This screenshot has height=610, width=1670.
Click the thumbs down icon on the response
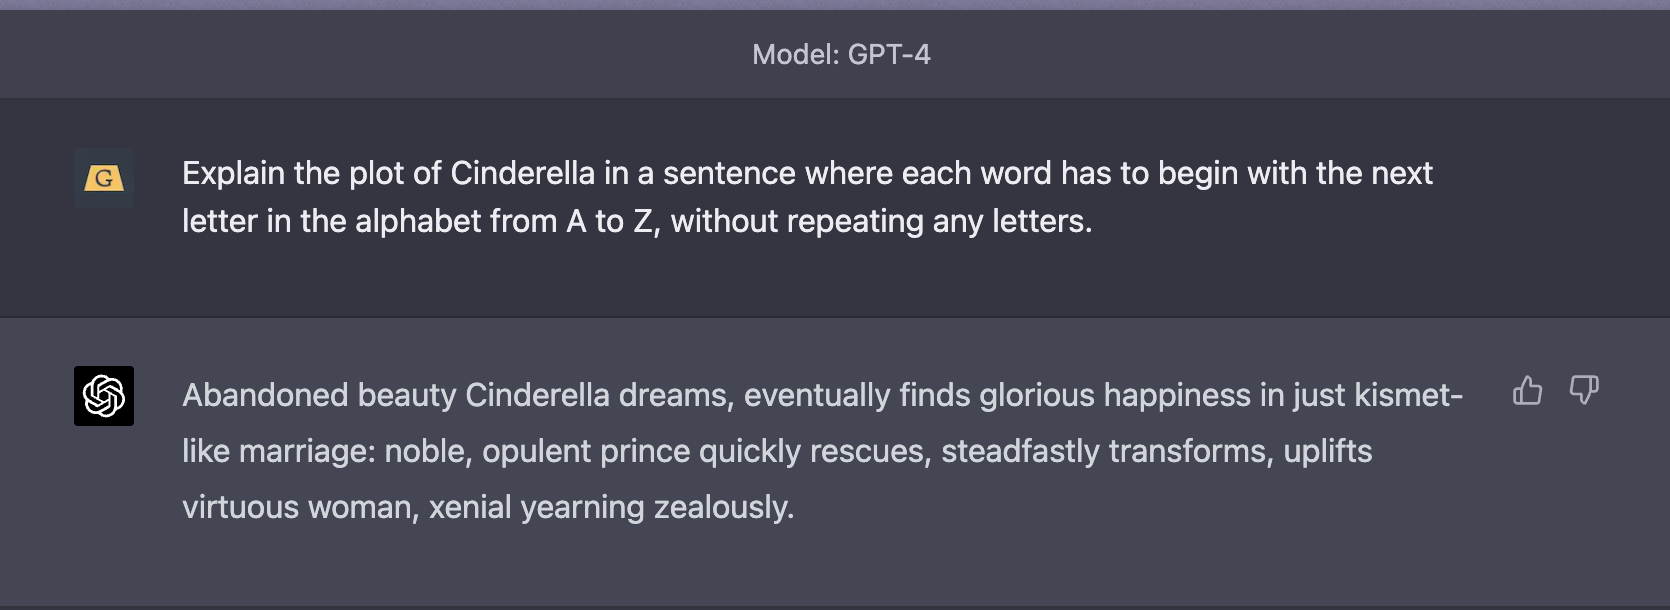[1584, 390]
